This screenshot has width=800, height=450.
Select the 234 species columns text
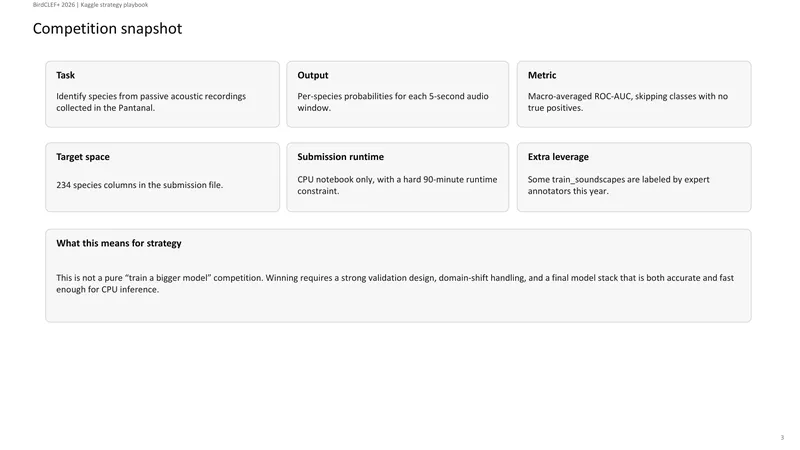139,185
